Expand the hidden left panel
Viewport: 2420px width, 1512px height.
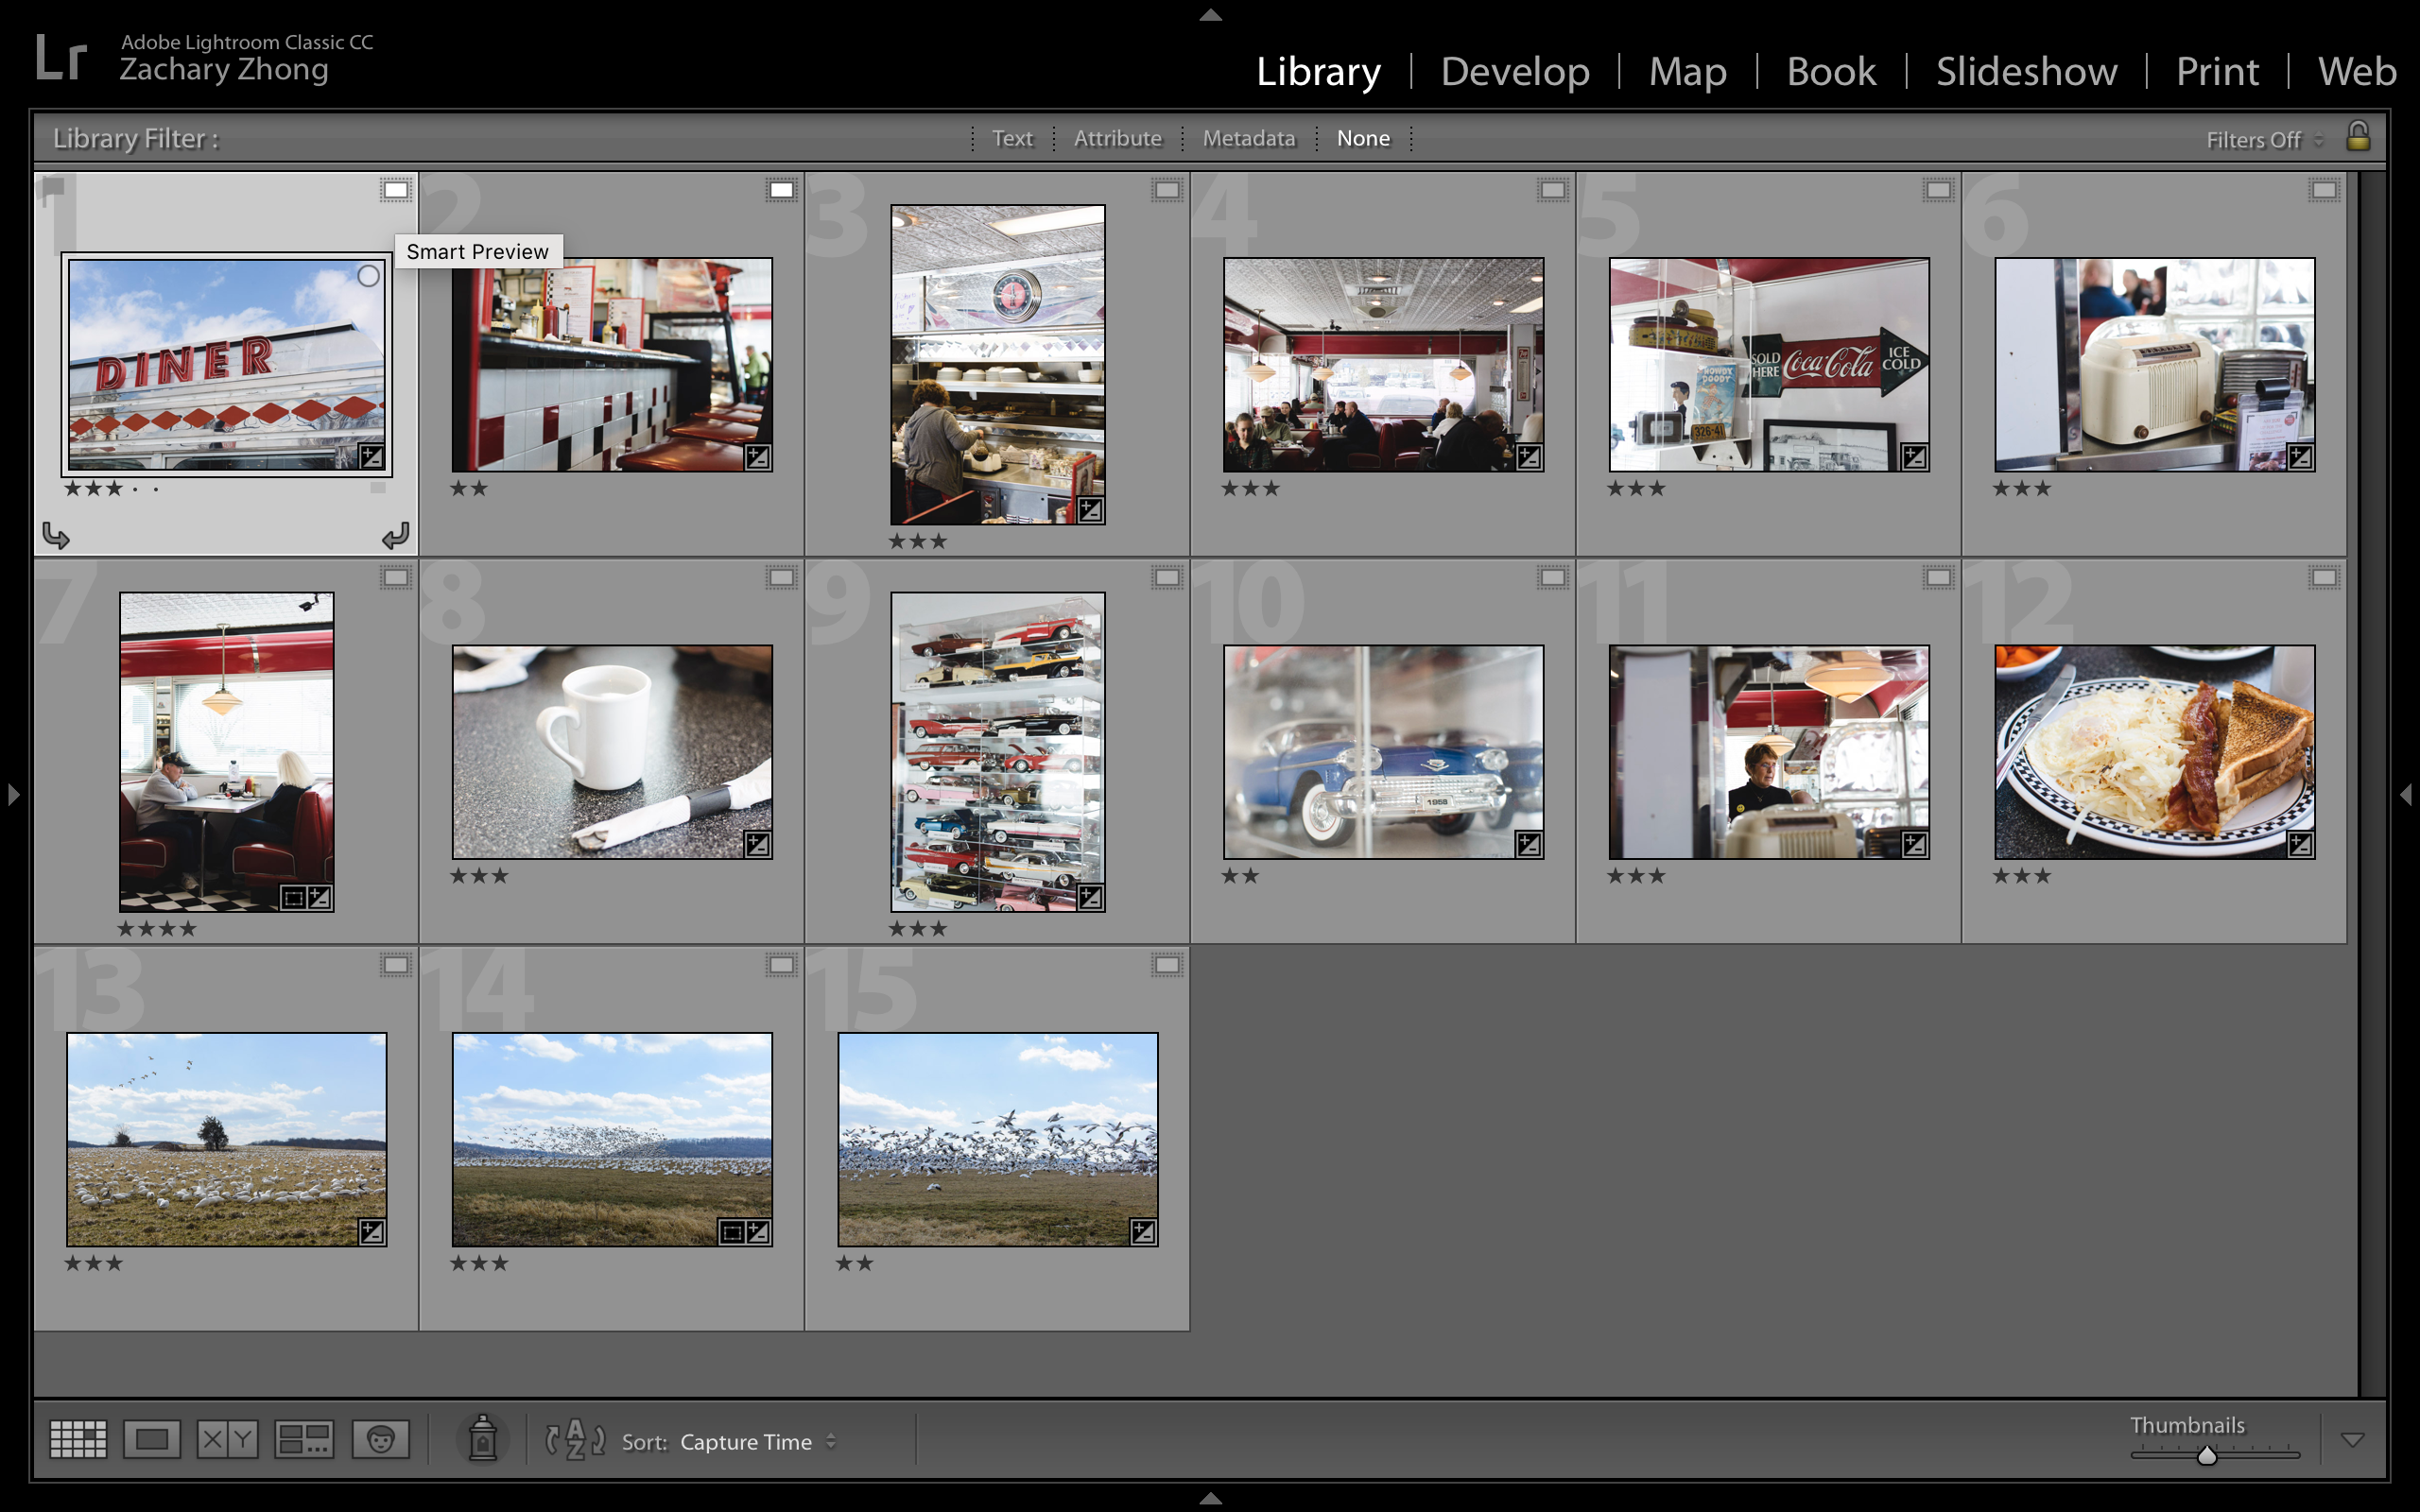coord(13,795)
